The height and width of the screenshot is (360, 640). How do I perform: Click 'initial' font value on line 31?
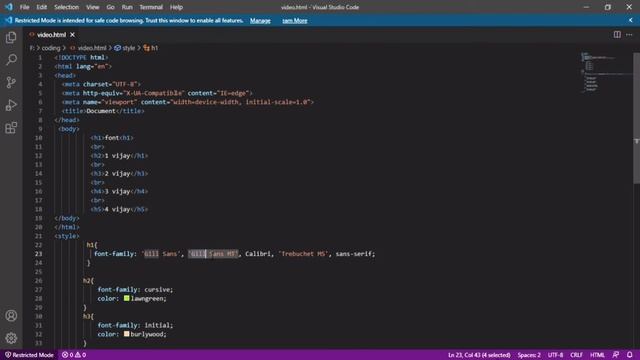157,325
